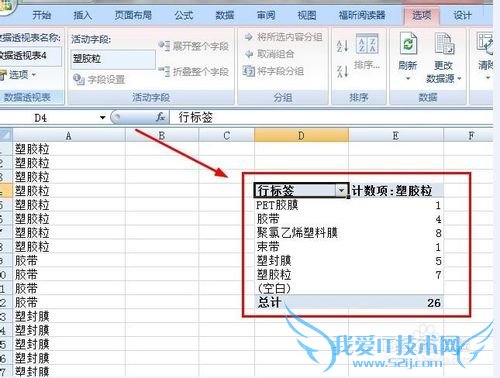
Task: Sort ascending A to Z
Action: 342,46
